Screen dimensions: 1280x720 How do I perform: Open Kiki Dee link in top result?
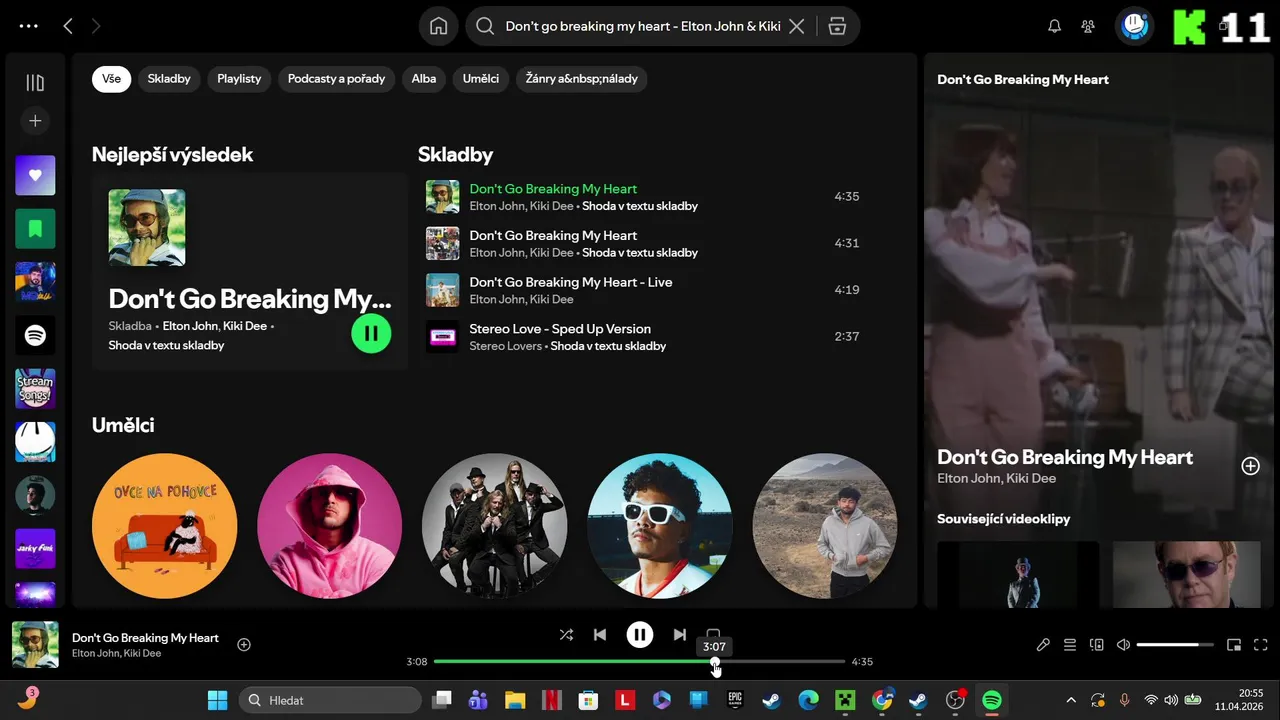(x=245, y=326)
